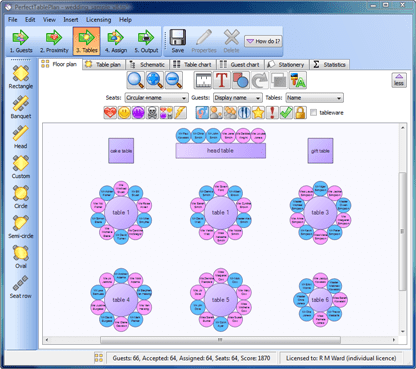Viewport: 416px width, 369px height.
Task: Insert a Head table
Action: (x=21, y=137)
